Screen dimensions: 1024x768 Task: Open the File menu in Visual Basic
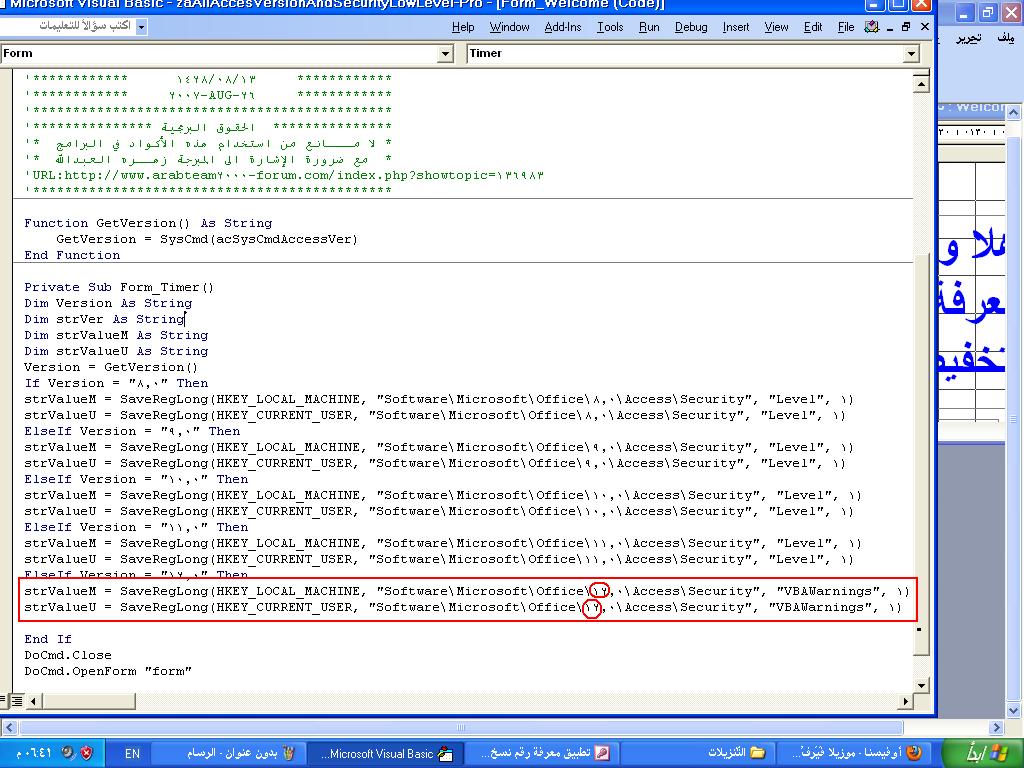(x=846, y=27)
